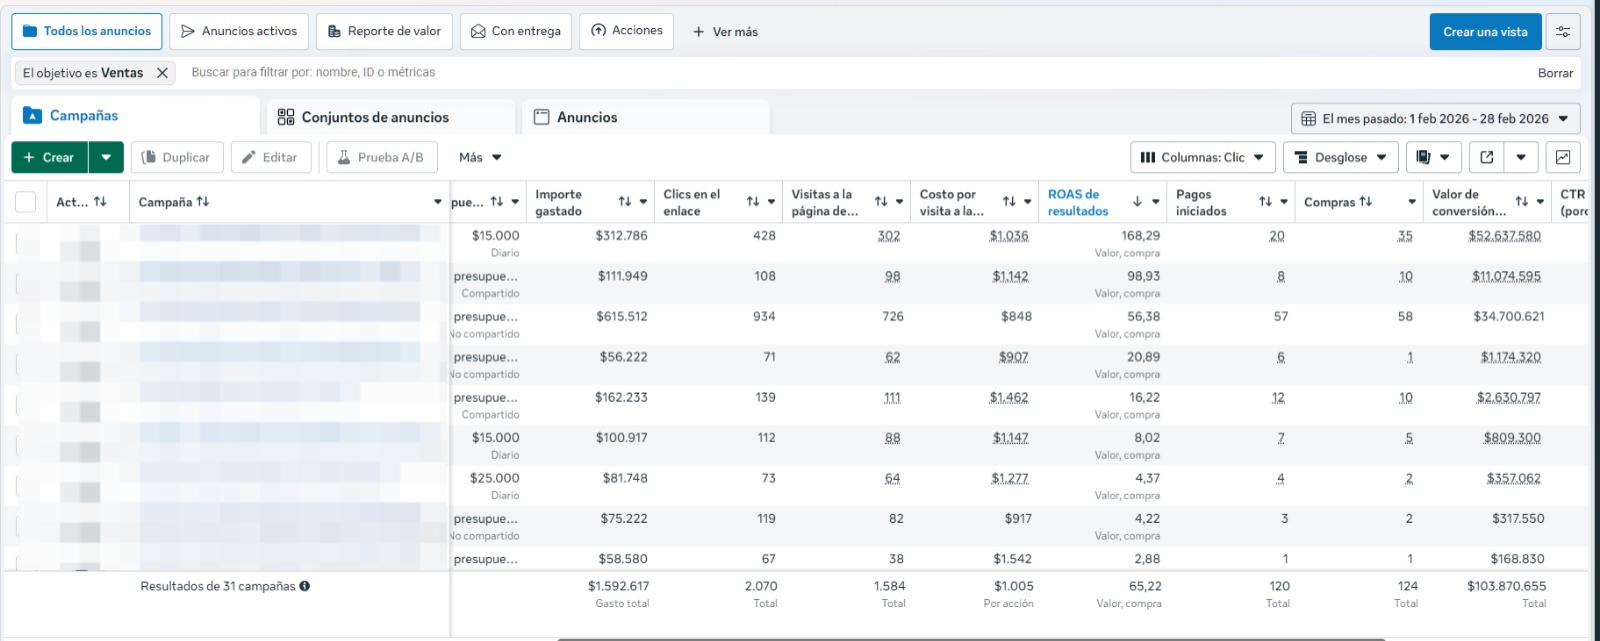Open the date range selector 'El mes pasado'
Viewport: 1600px width, 641px height.
point(1435,118)
